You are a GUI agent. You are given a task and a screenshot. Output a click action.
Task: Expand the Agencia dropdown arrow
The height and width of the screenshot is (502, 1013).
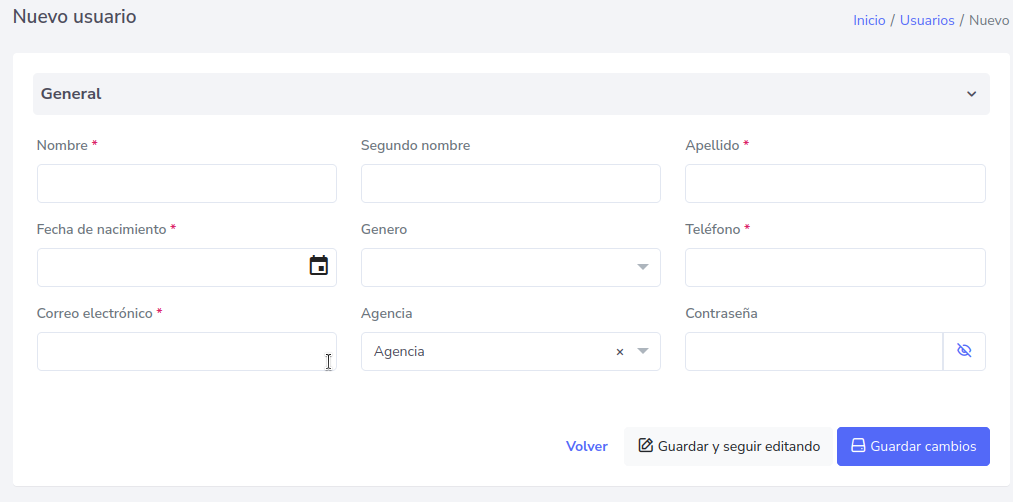643,351
